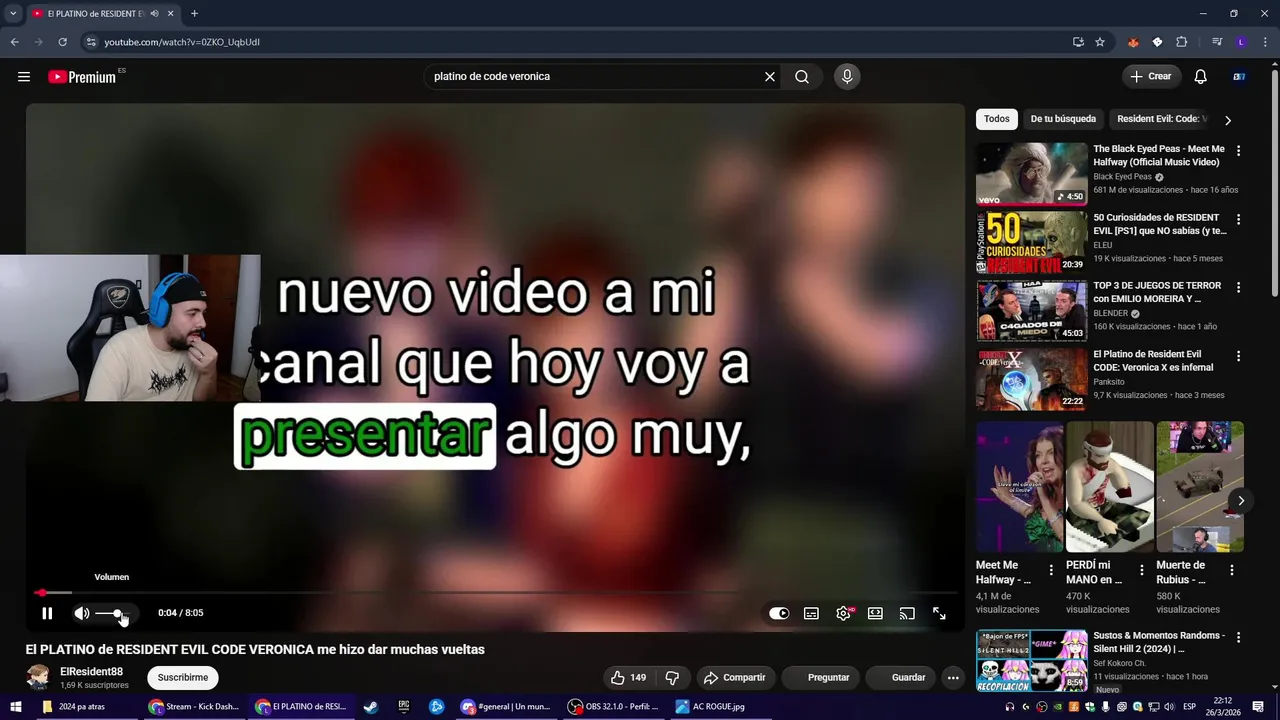Open options for 50 Curiosidades video
The height and width of the screenshot is (720, 1280).
[1239, 219]
